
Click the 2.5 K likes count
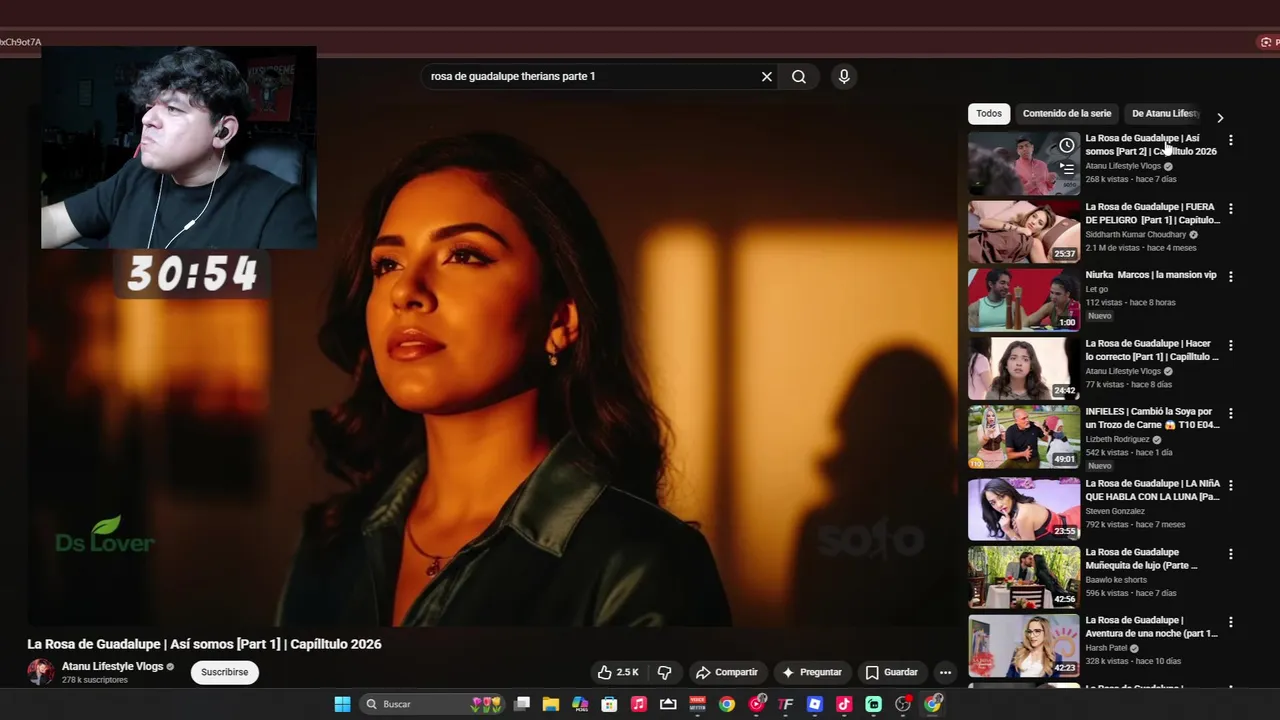point(628,672)
